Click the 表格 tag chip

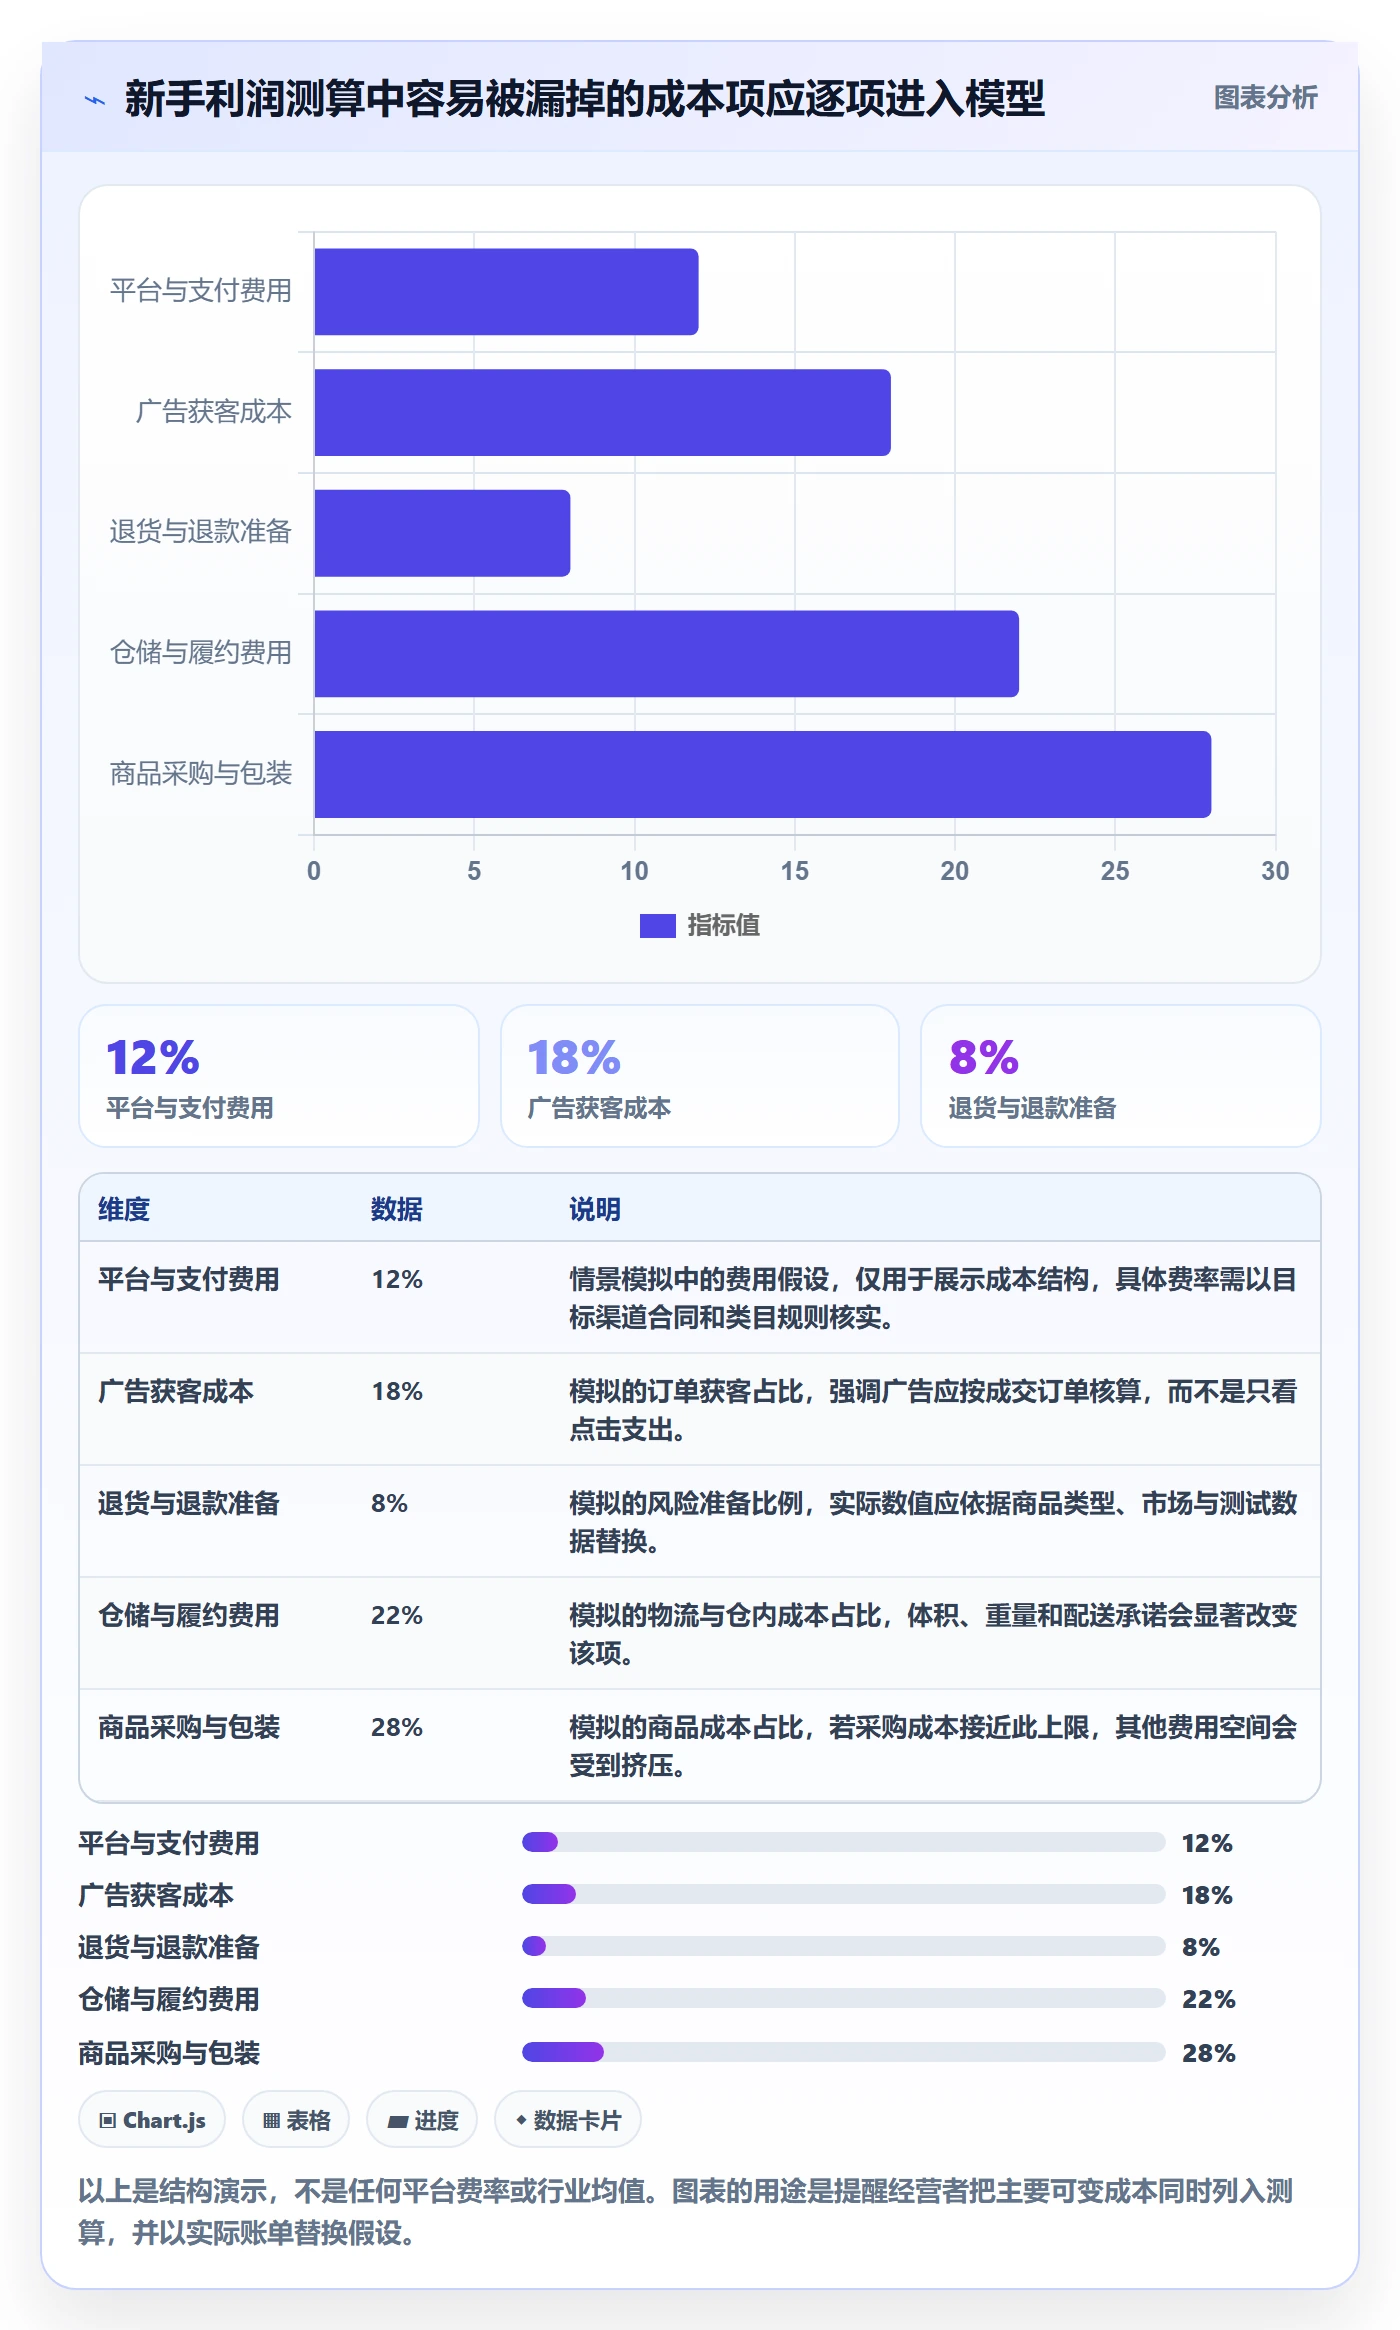pos(296,2120)
